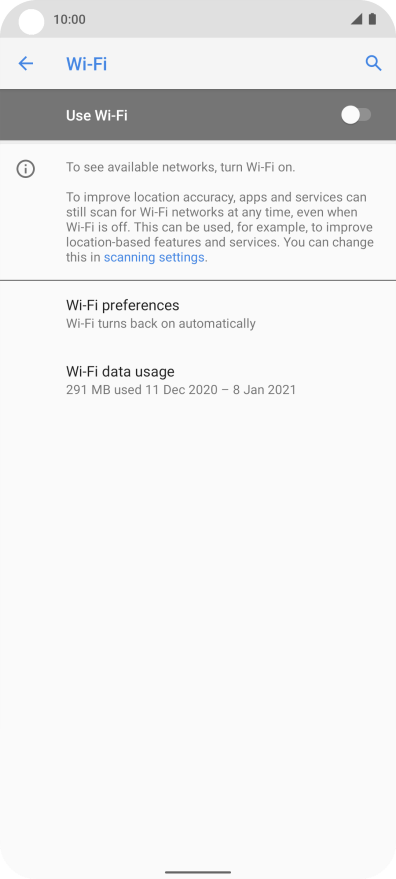Open Wi-Fi data usage
Image resolution: width=396 pixels, height=879 pixels.
(198, 380)
